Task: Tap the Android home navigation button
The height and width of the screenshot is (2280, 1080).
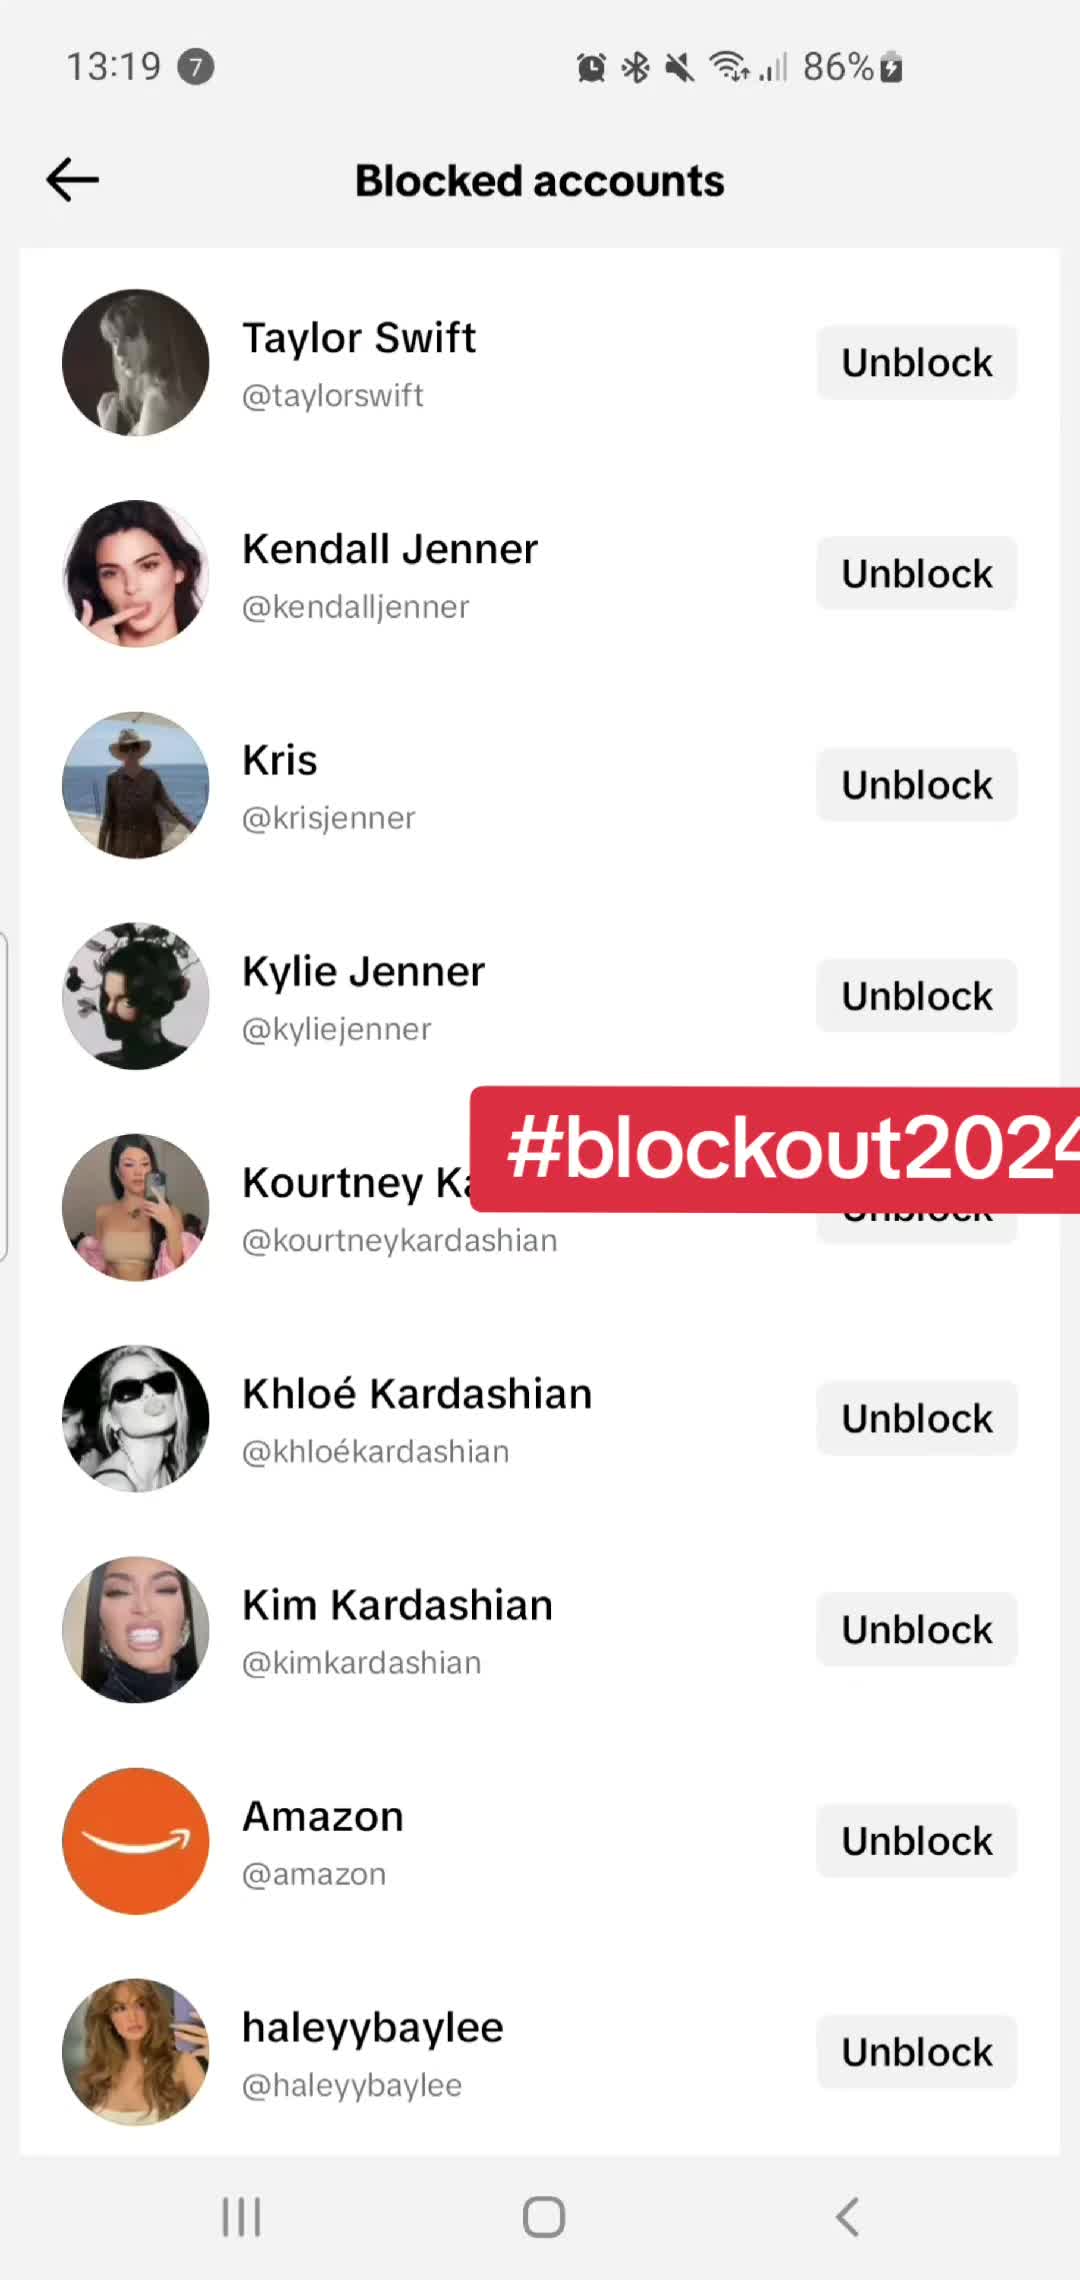Action: (544, 2217)
